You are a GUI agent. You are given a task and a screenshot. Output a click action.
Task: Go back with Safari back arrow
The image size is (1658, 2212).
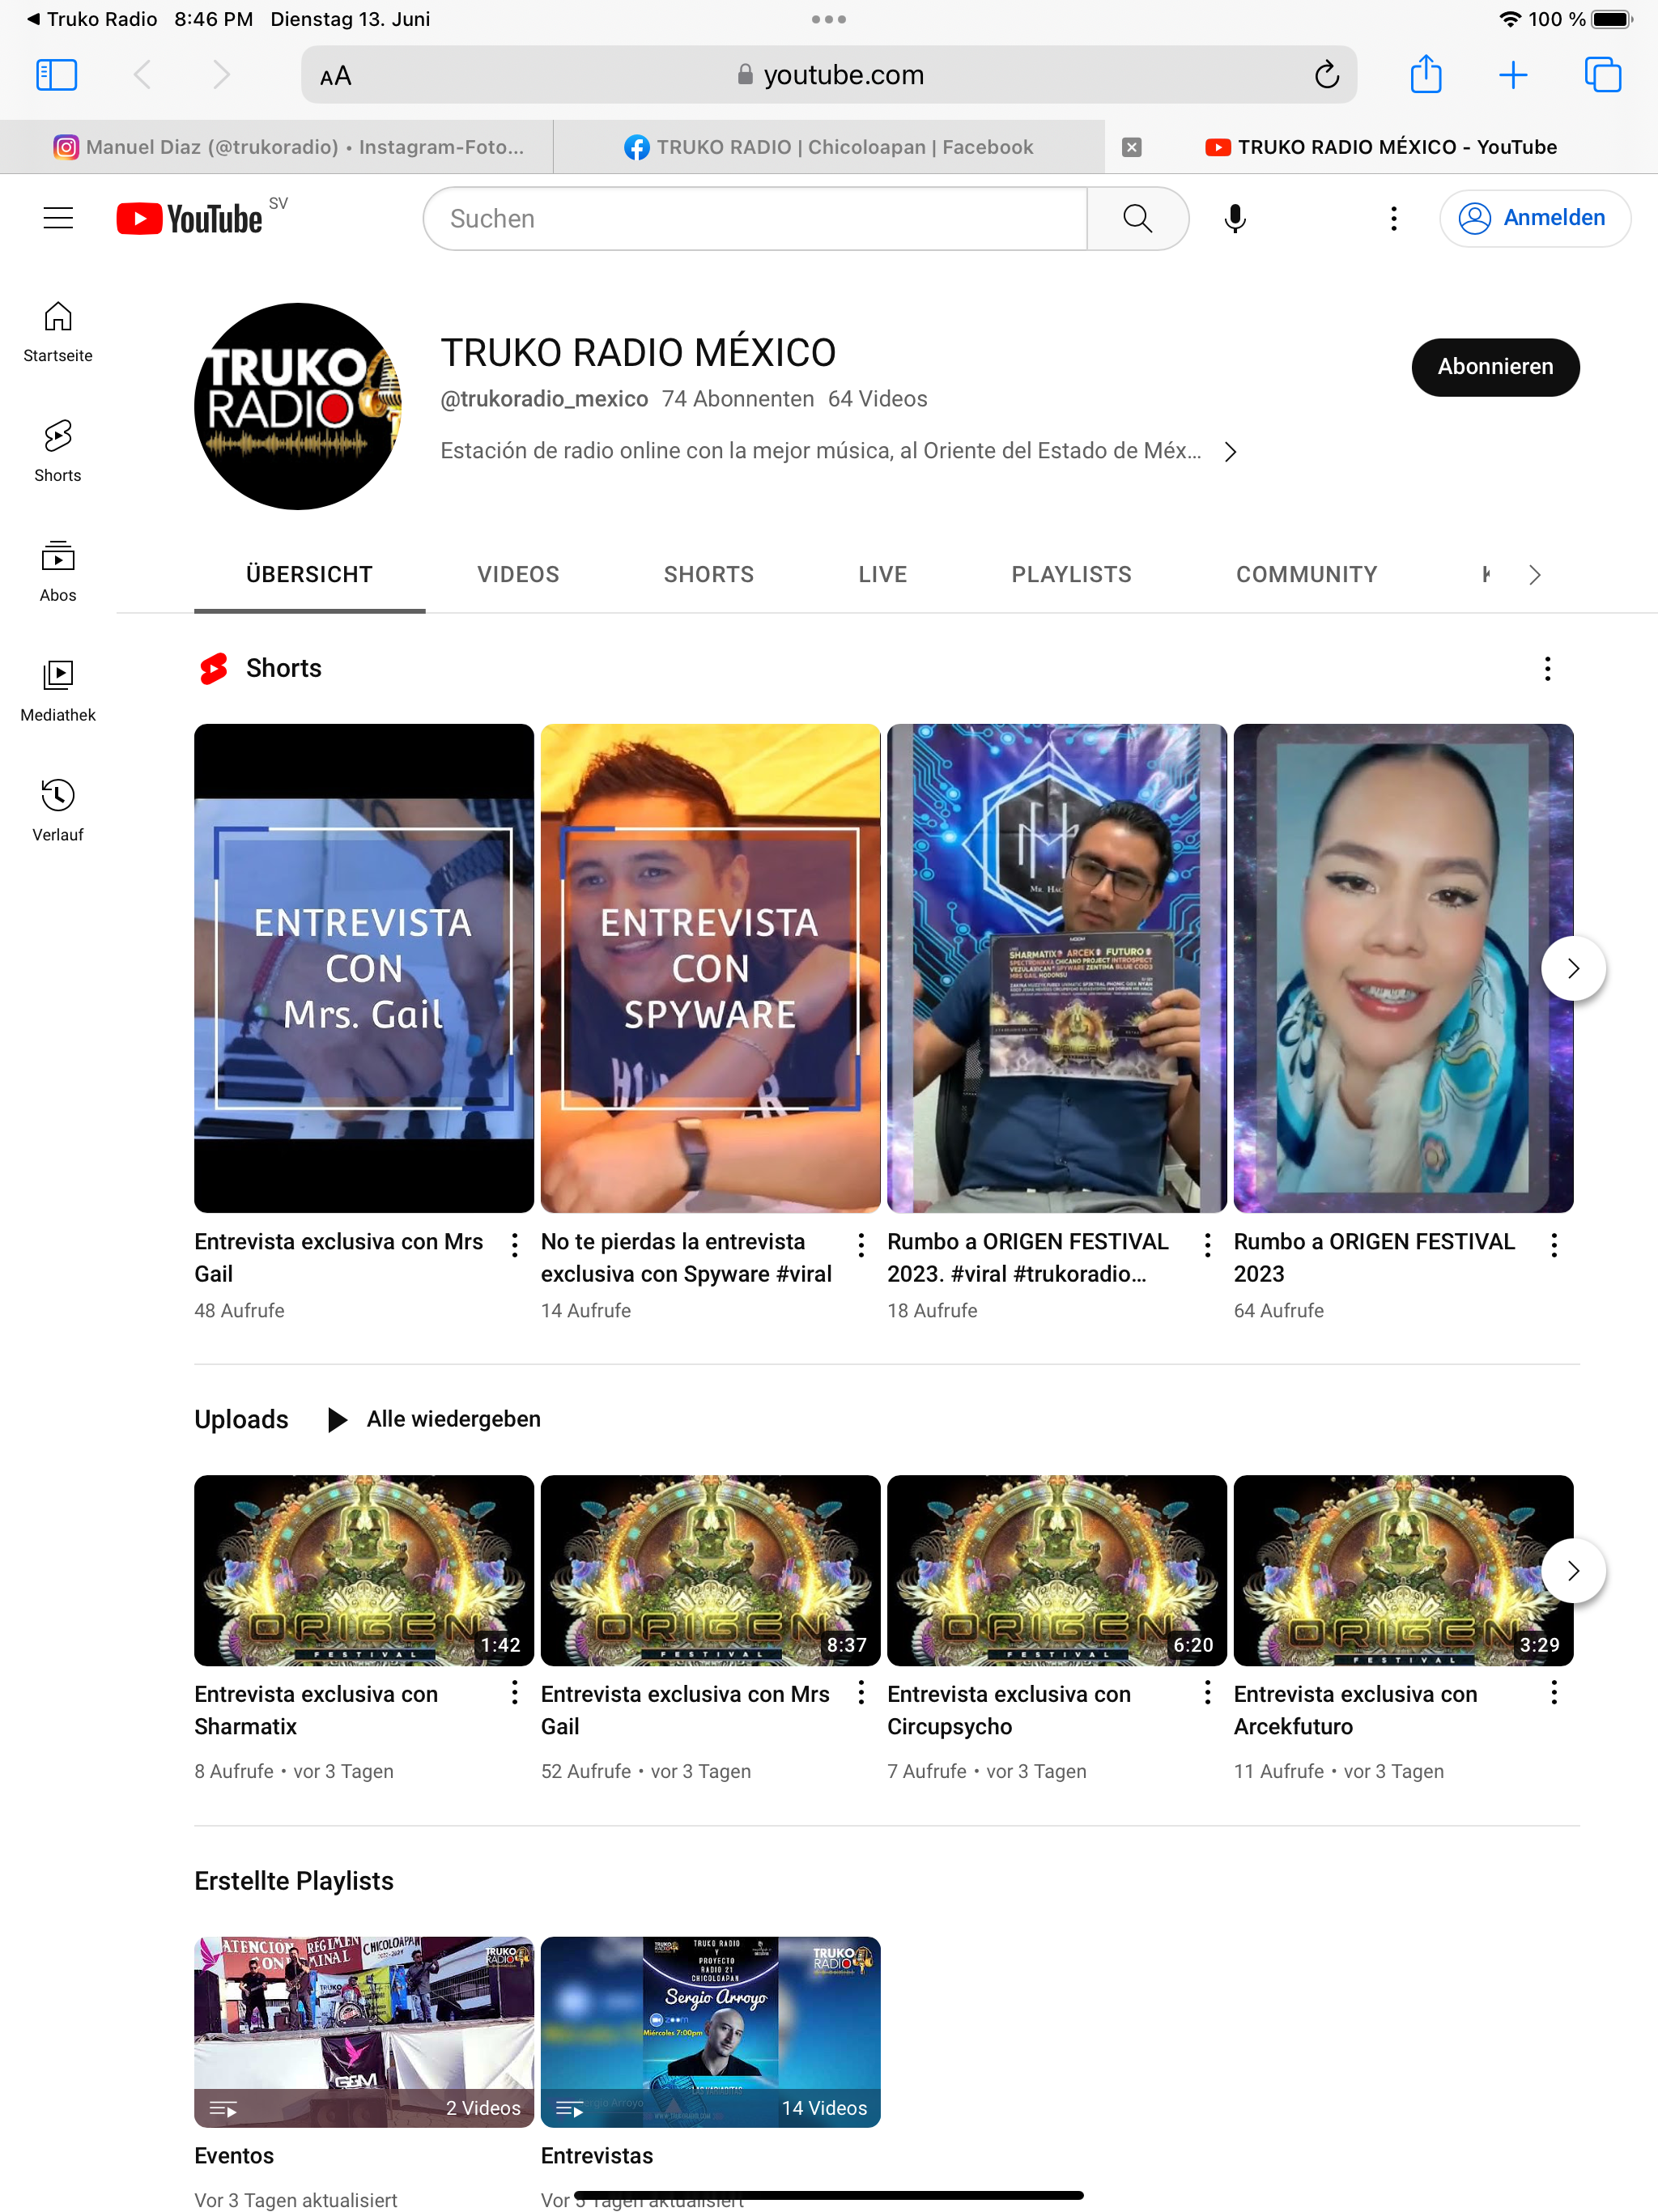click(142, 75)
